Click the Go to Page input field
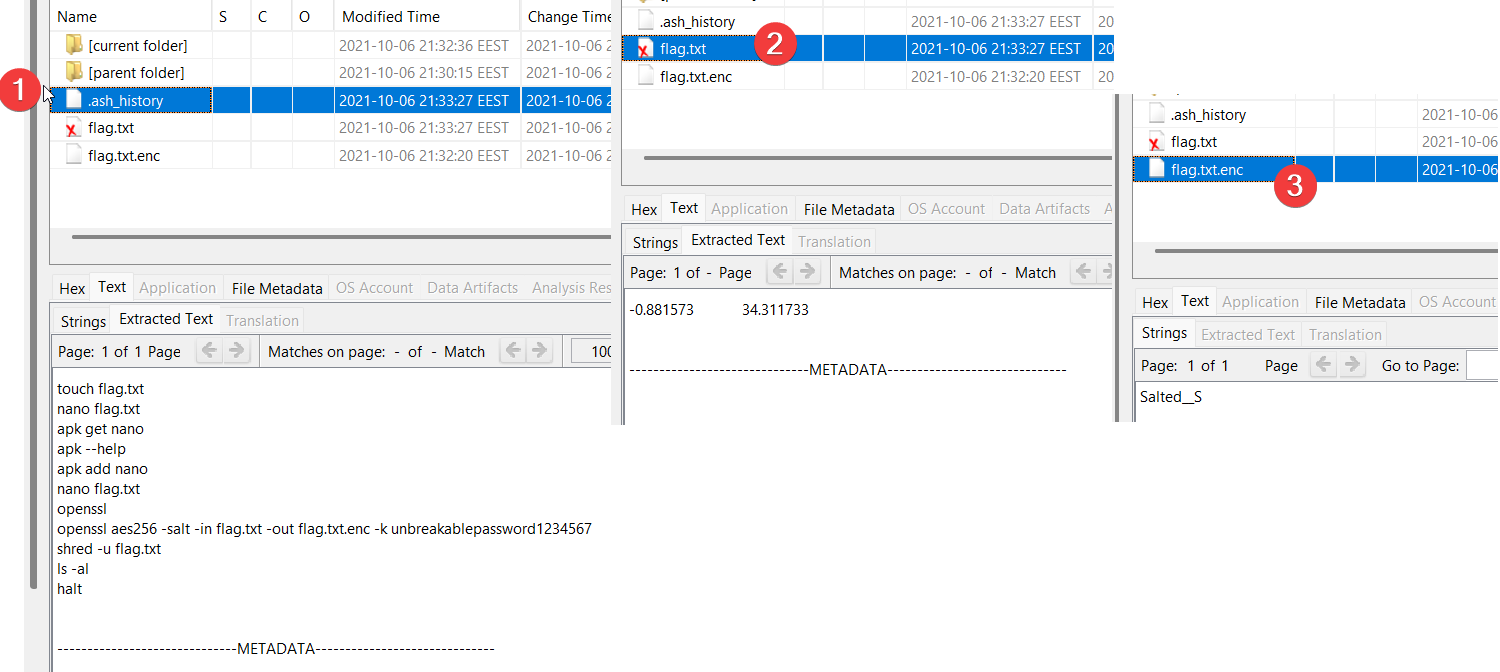Image resolution: width=1500 pixels, height=672 pixels. [1482, 366]
